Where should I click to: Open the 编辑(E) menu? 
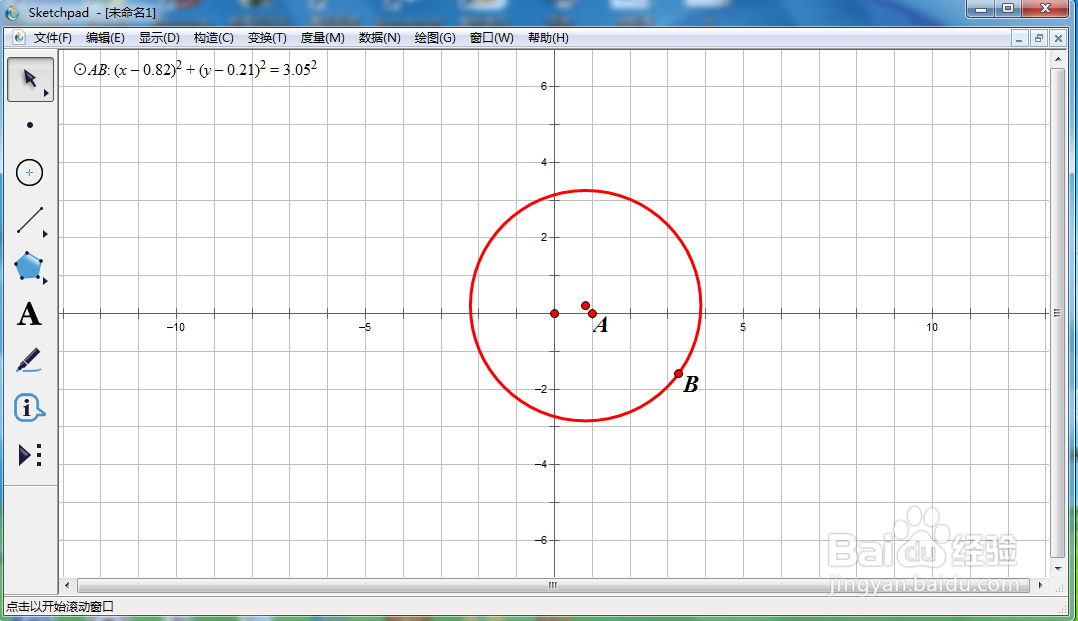(105, 38)
